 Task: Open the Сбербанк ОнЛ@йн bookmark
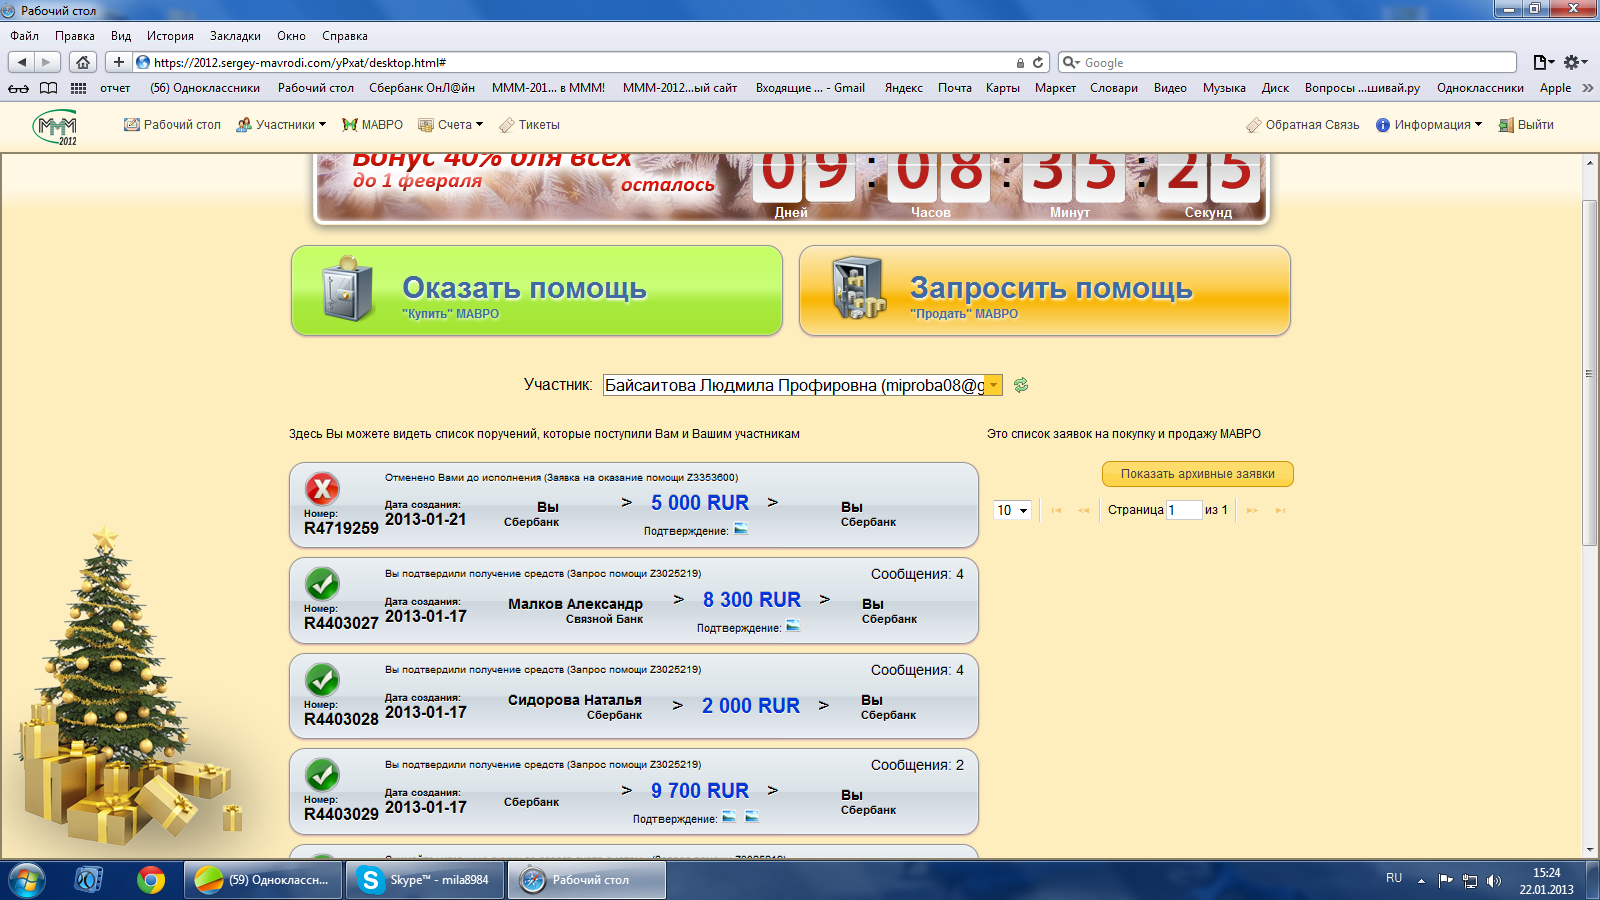tap(422, 88)
